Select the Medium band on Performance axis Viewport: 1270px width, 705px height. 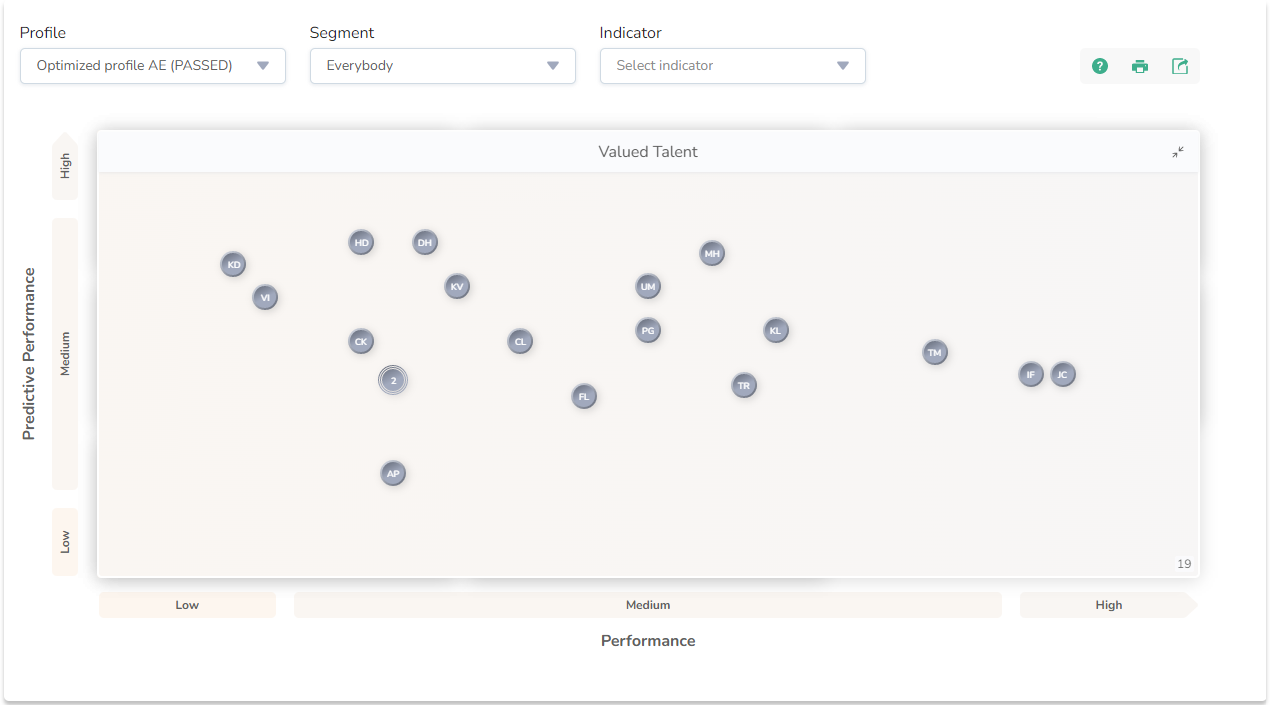coord(647,605)
